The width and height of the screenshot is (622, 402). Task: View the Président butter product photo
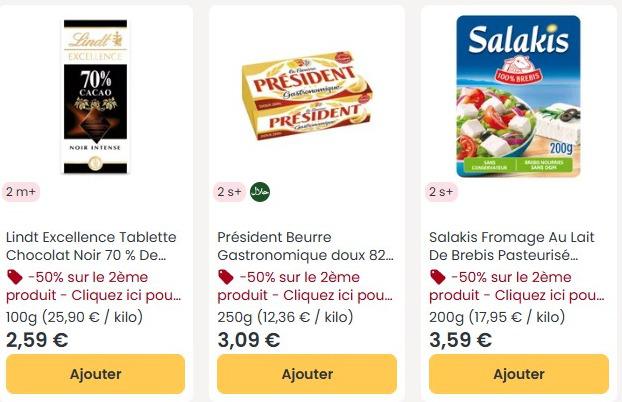[307, 96]
